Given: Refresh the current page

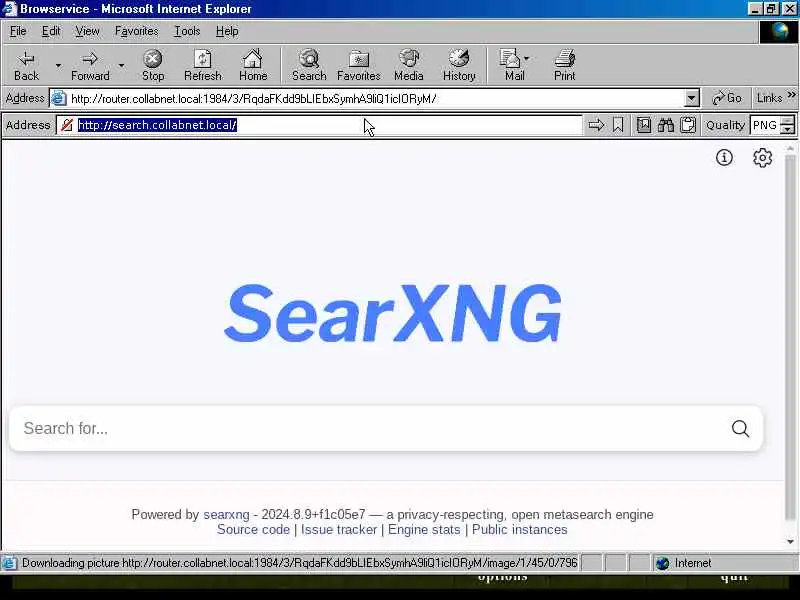Looking at the screenshot, I should 203,65.
